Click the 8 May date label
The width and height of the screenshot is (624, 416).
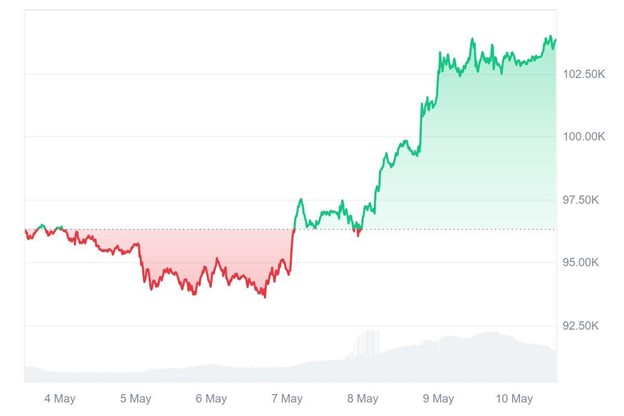tap(363, 398)
